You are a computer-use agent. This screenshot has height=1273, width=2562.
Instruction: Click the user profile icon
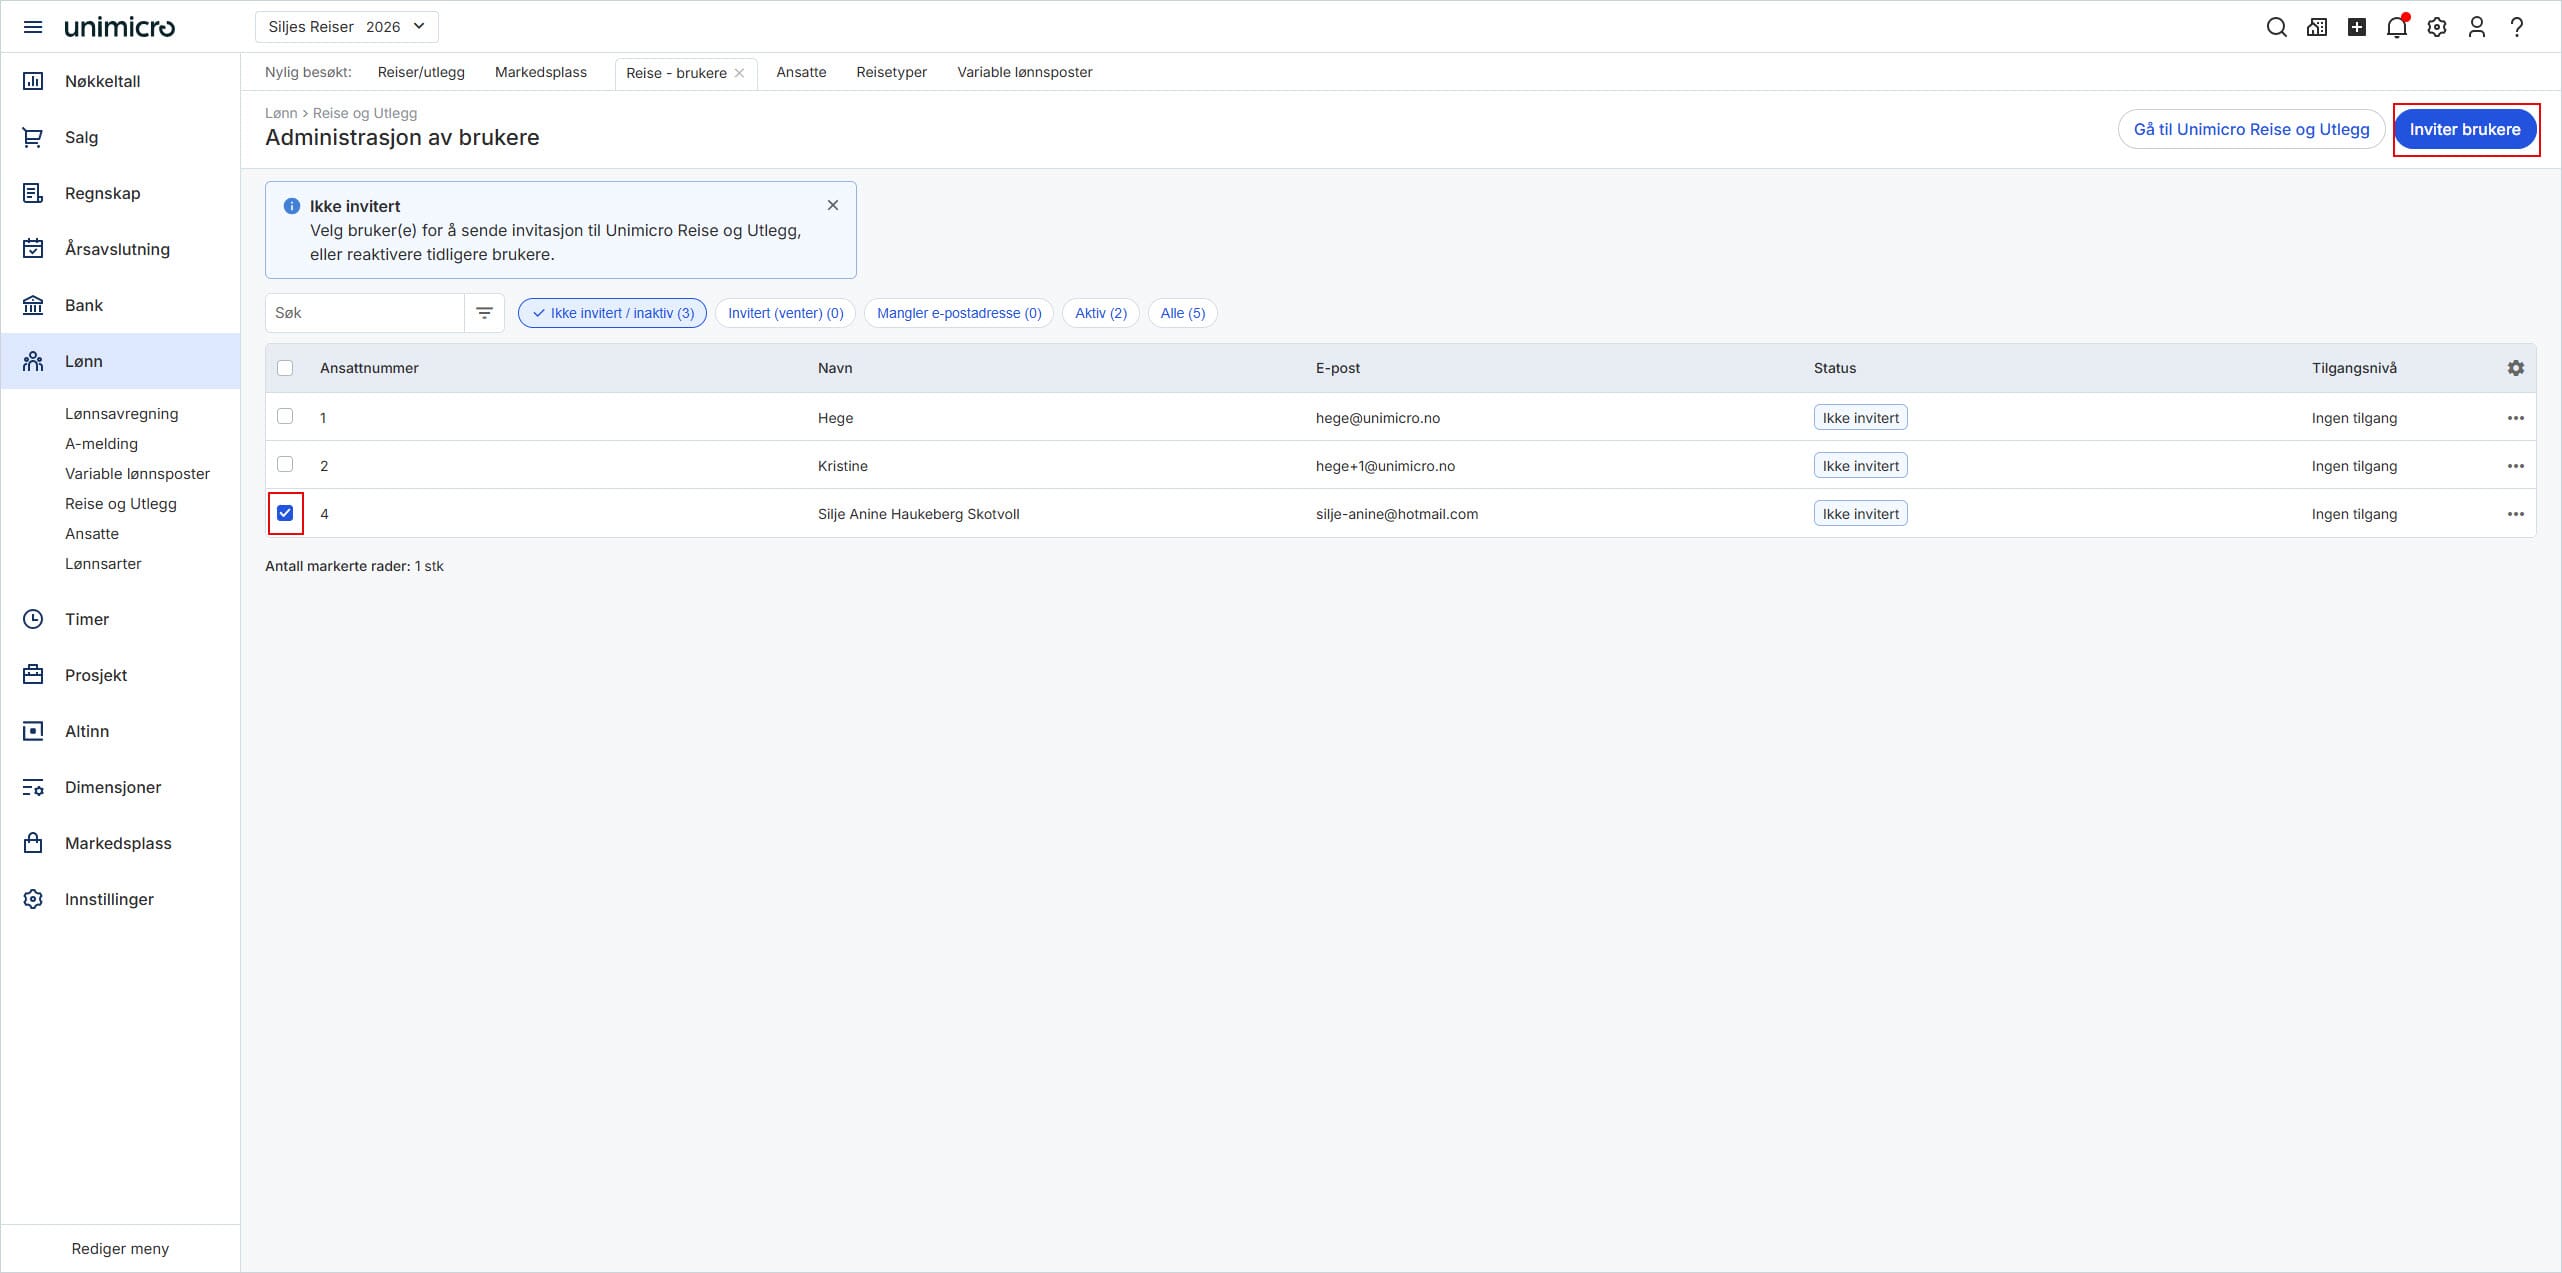(x=2476, y=27)
